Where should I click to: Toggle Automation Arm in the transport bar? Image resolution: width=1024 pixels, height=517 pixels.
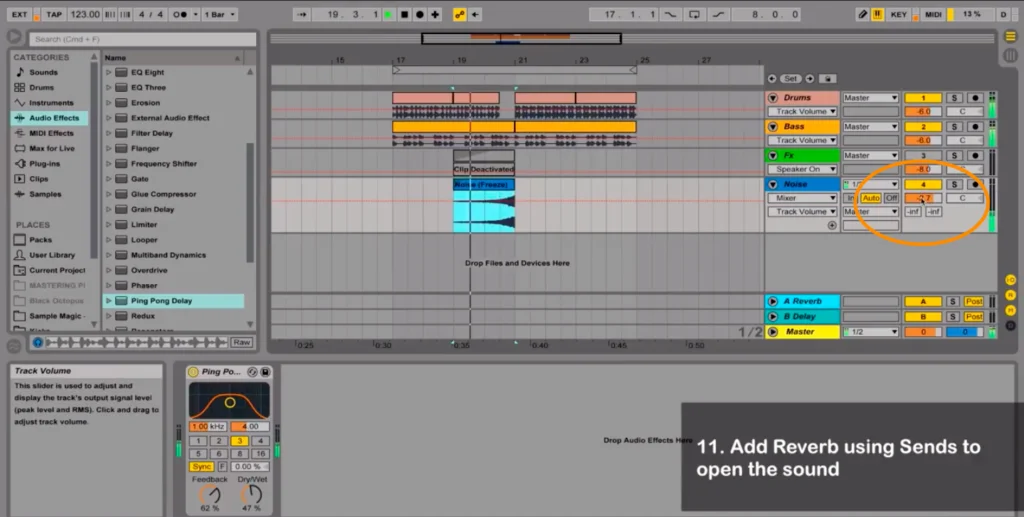pos(460,14)
